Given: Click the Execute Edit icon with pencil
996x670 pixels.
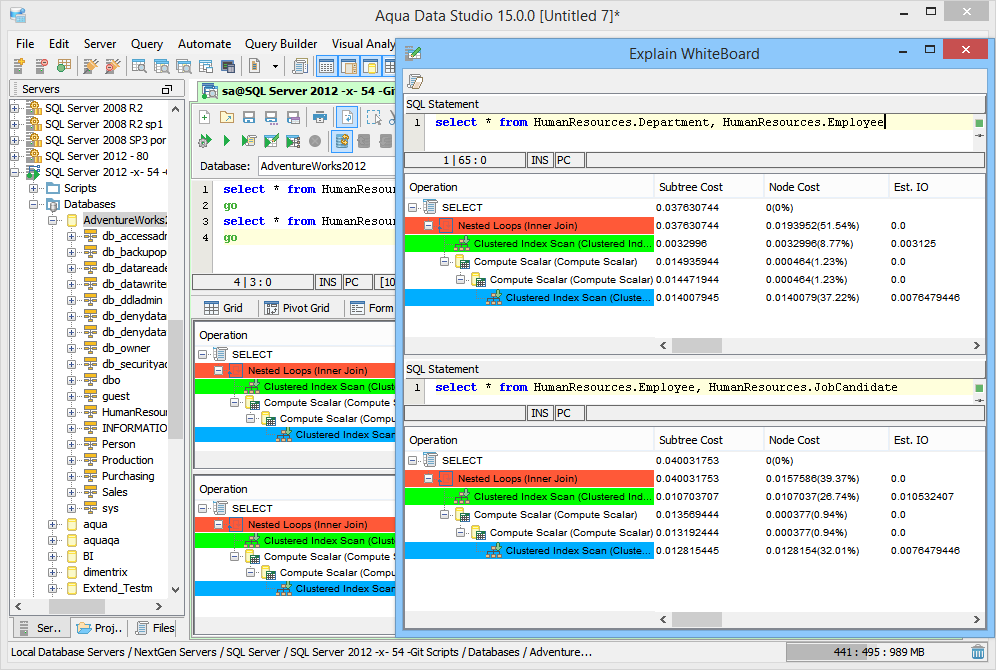Looking at the screenshot, I should click(271, 140).
